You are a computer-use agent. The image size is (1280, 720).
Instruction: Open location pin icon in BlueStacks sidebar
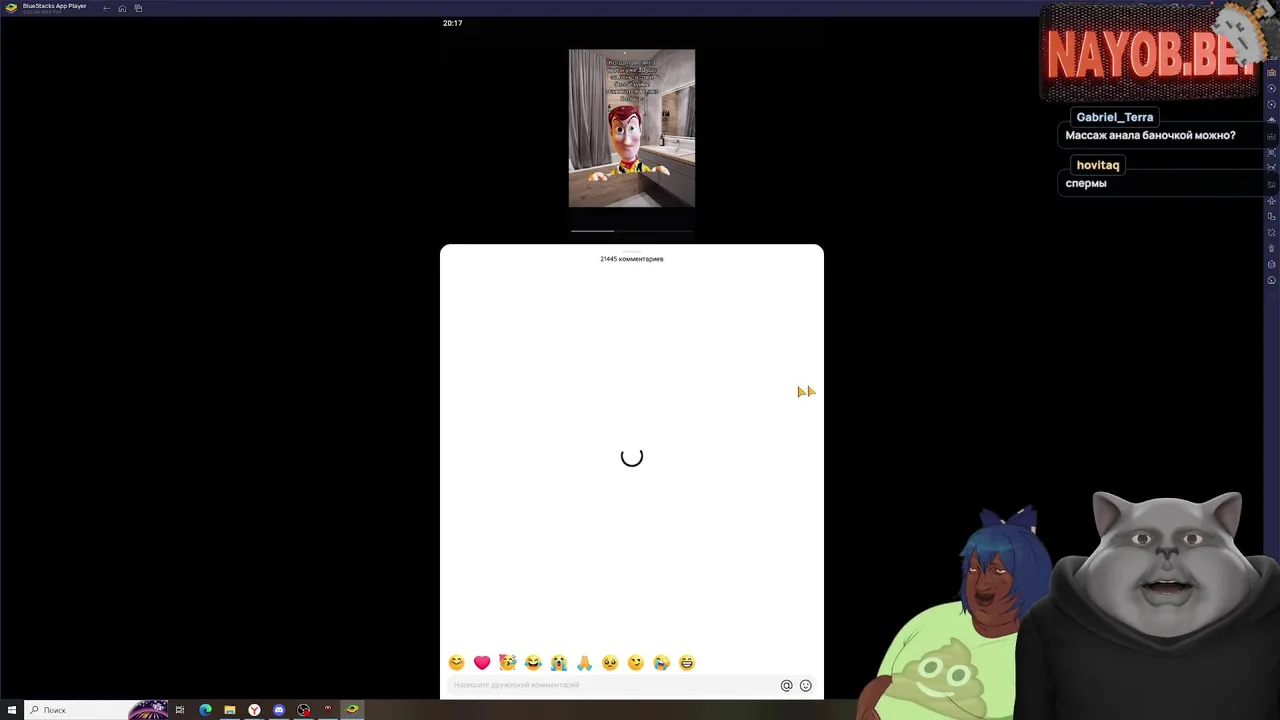click(1271, 248)
